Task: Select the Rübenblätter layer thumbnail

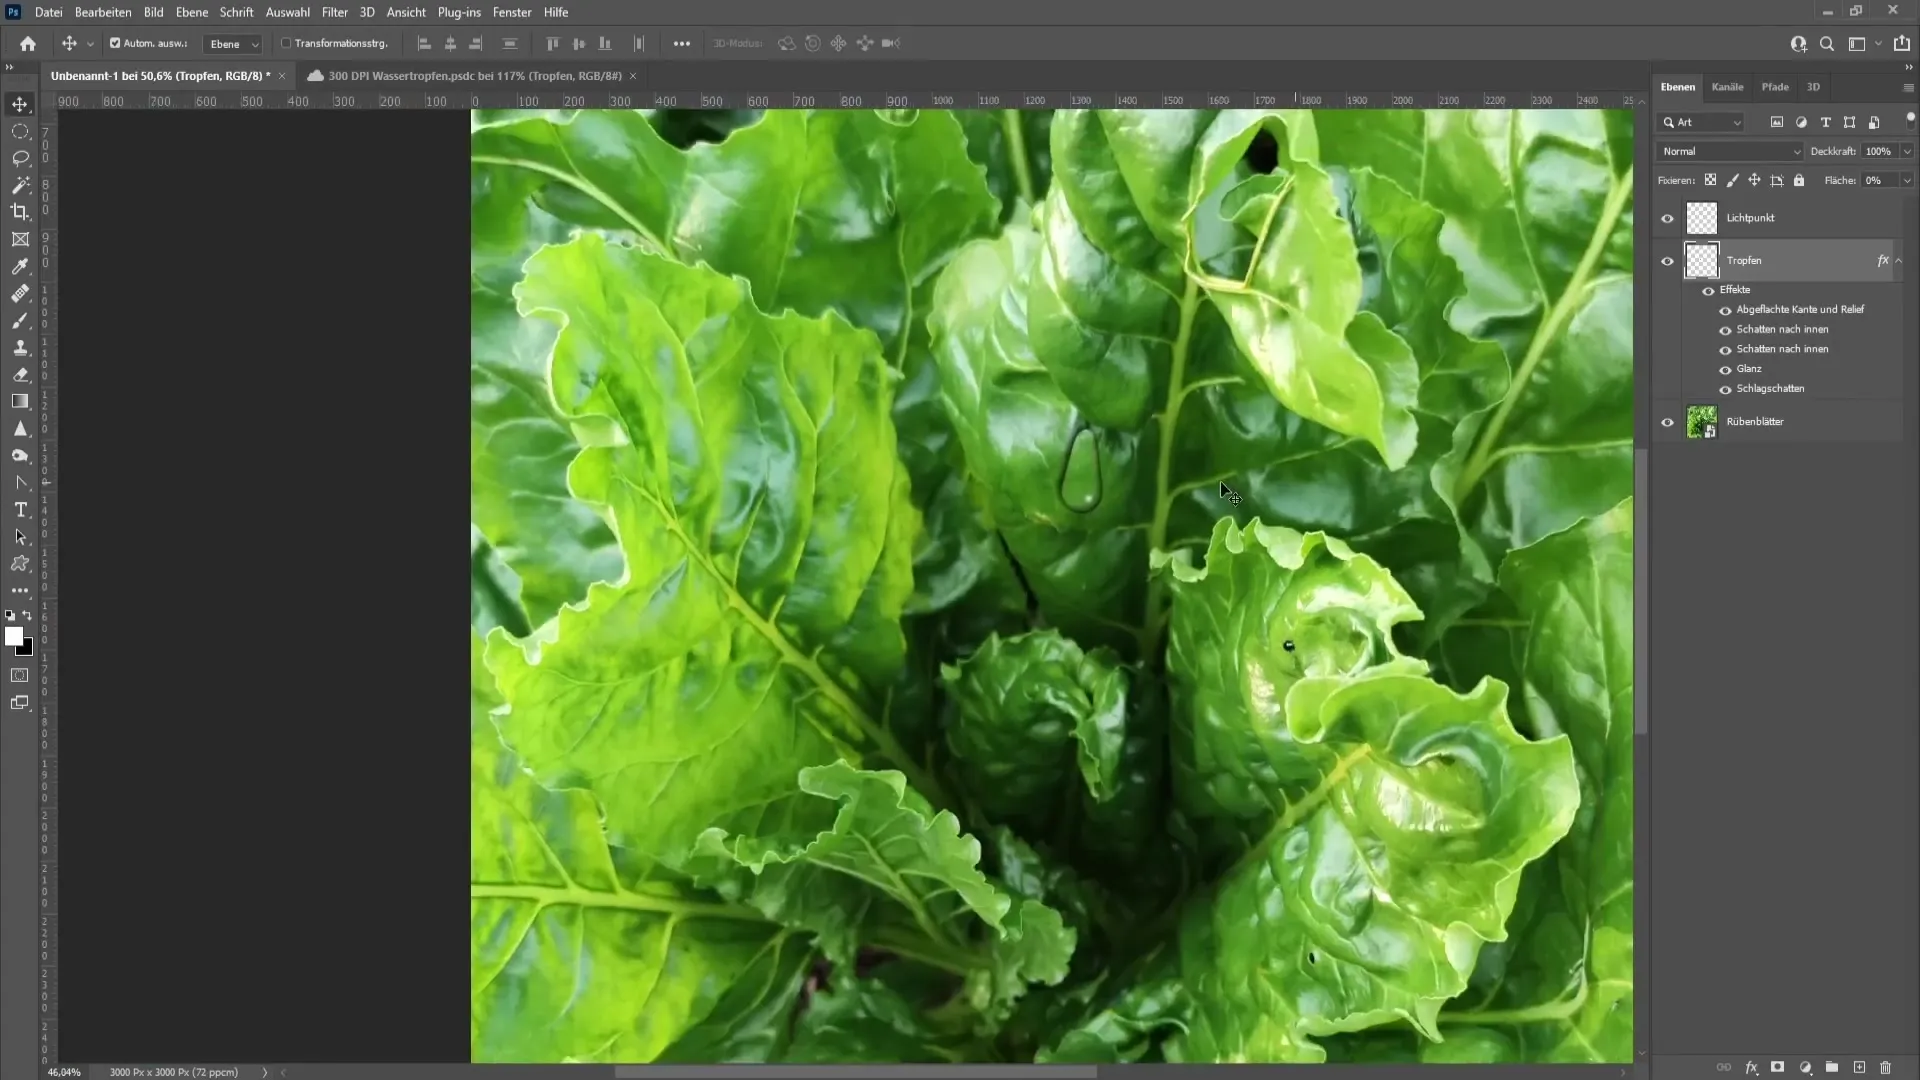Action: pyautogui.click(x=1701, y=422)
